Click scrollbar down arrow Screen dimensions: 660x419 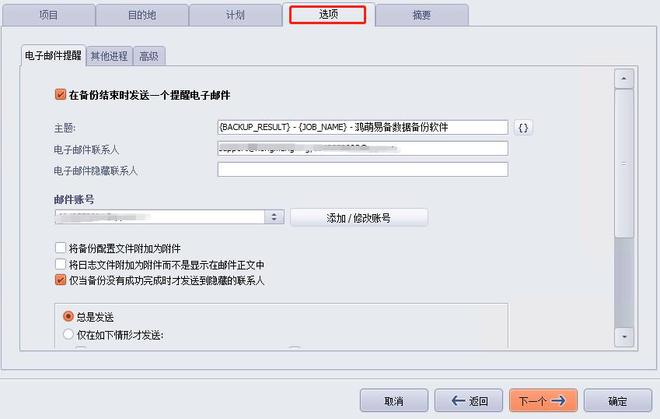(624, 337)
